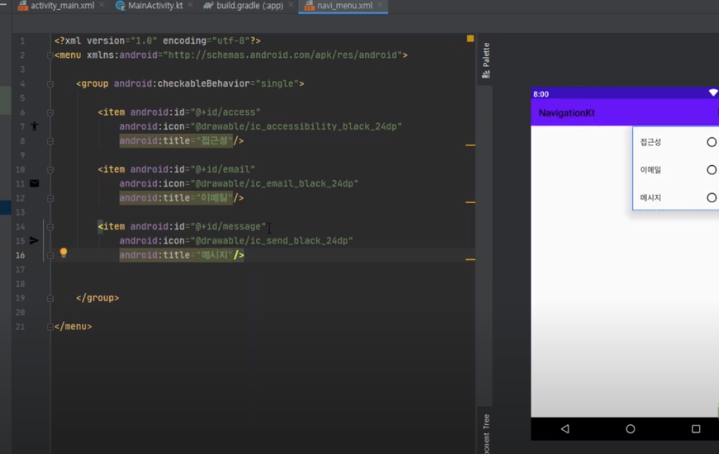This screenshot has height=454, width=719.
Task: Click the ic_email_black_24dp drawable reference
Action: 277,183
